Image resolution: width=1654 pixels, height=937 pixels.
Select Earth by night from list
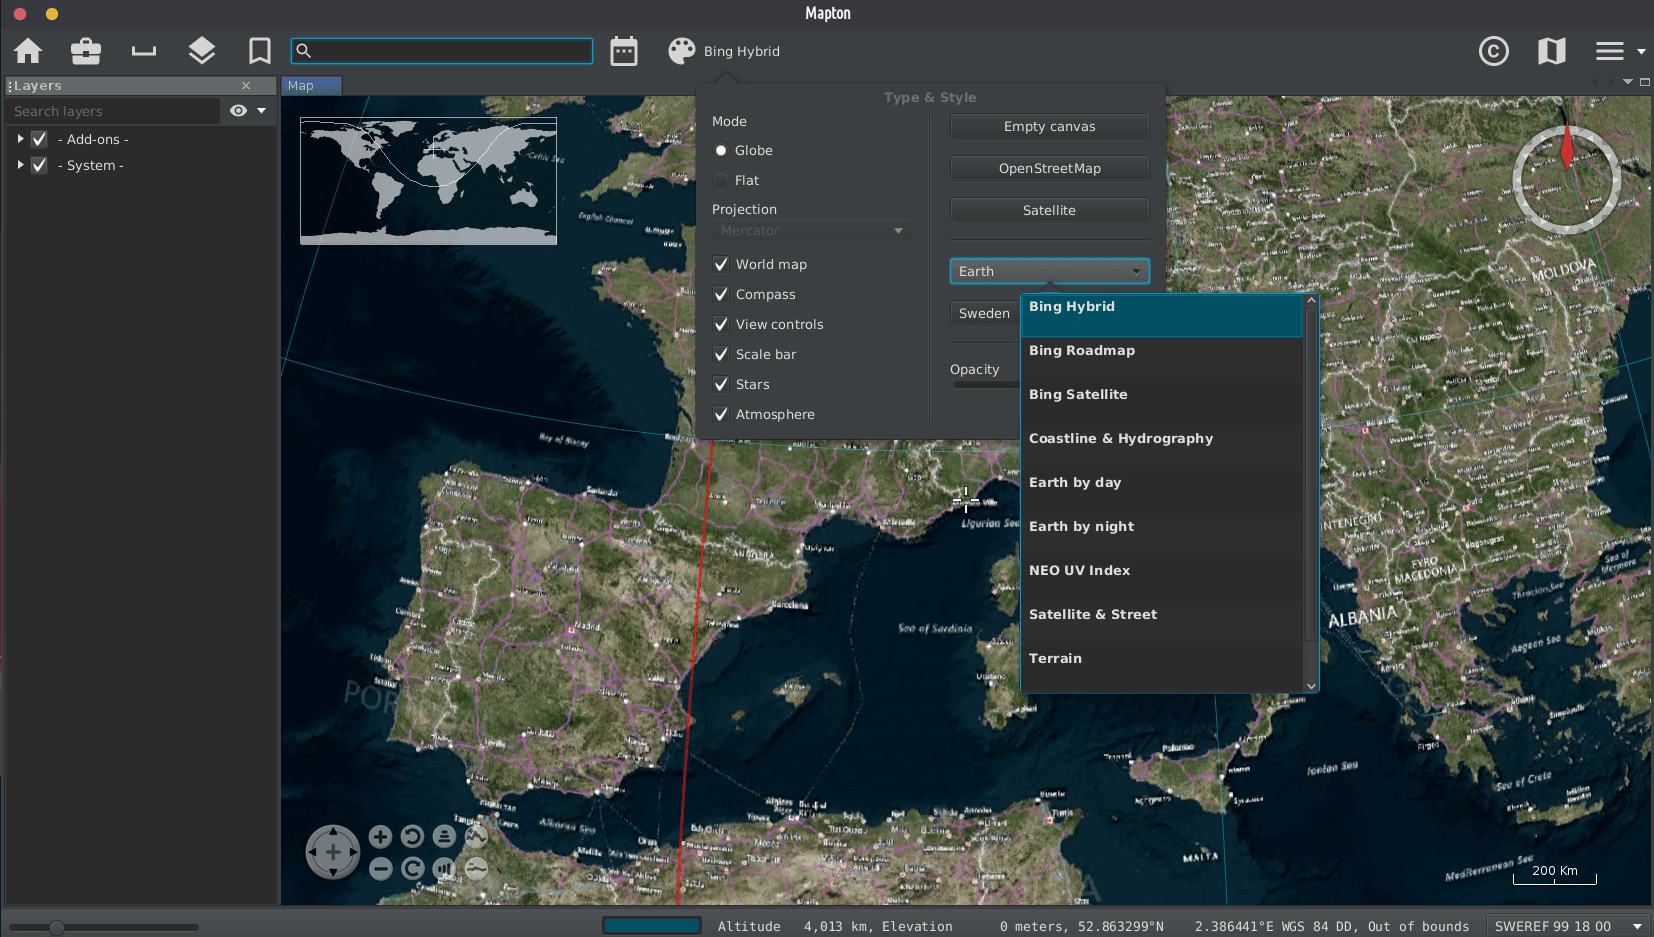click(1081, 527)
